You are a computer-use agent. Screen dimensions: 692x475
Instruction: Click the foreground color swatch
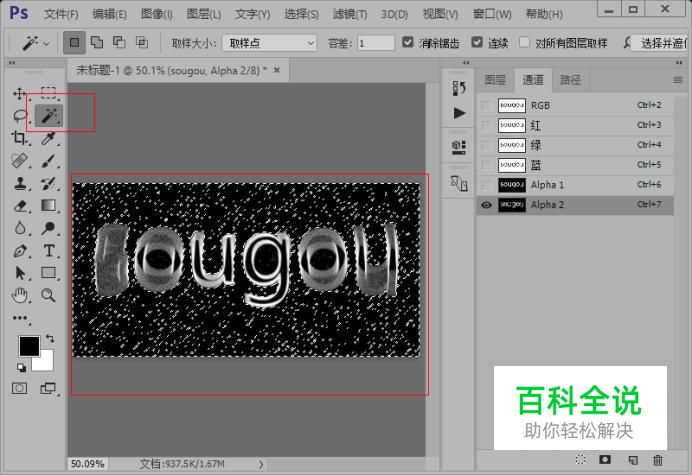pyautogui.click(x=29, y=346)
